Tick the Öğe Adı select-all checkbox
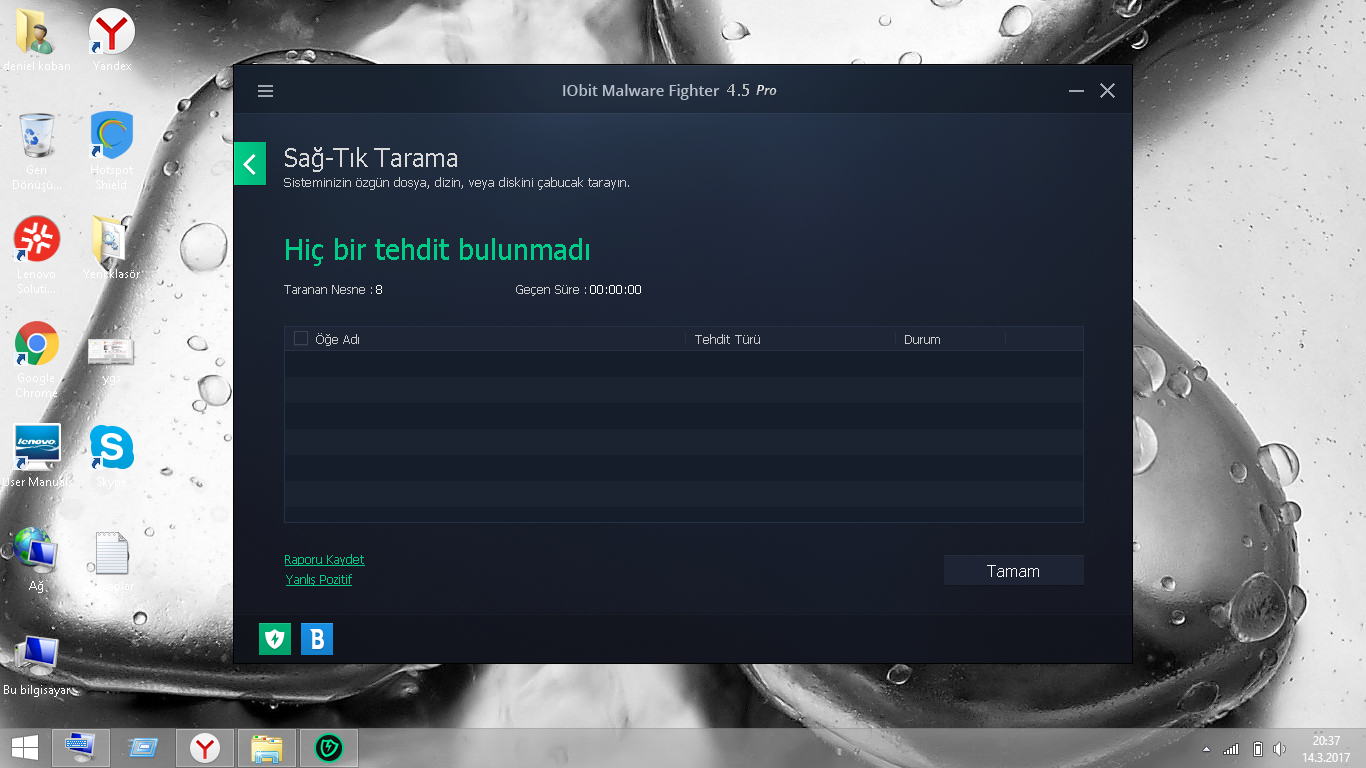 coord(301,338)
